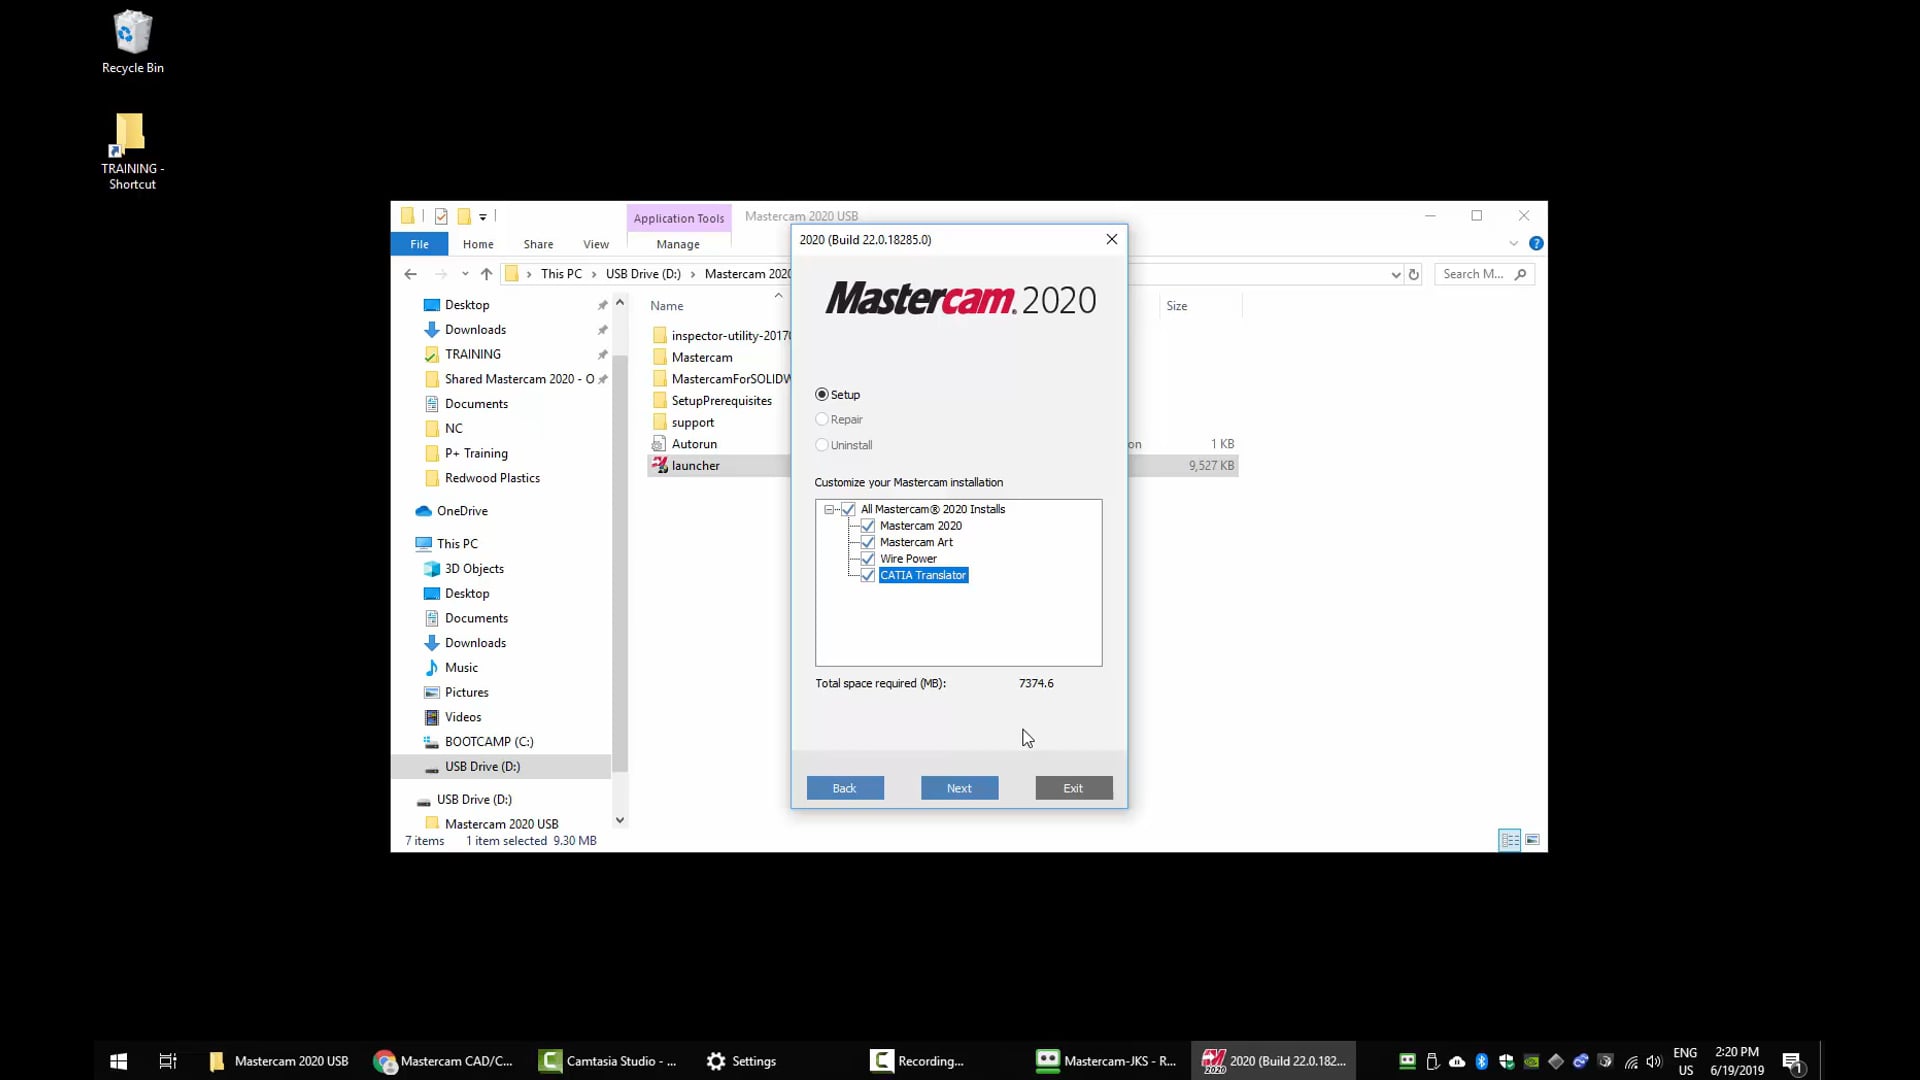The height and width of the screenshot is (1080, 1920).
Task: Switch to the View ribbon tab
Action: 596,244
